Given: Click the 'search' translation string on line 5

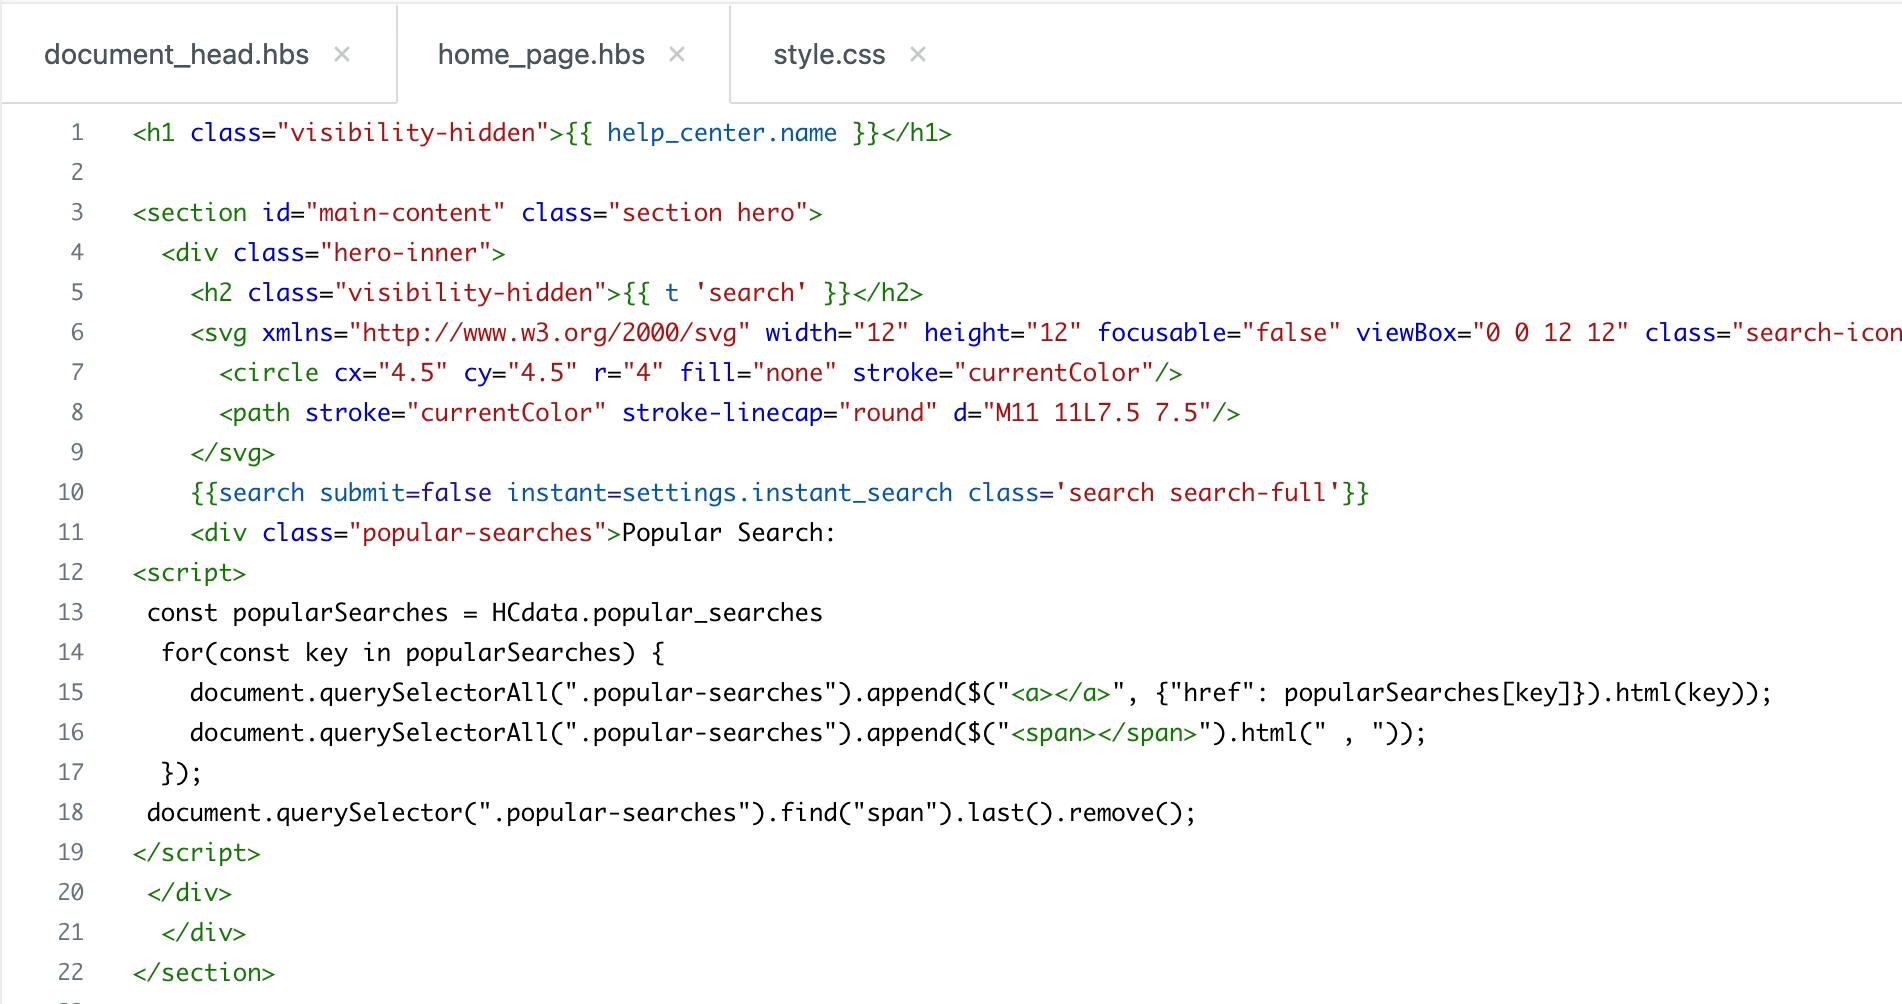Looking at the screenshot, I should 751,293.
